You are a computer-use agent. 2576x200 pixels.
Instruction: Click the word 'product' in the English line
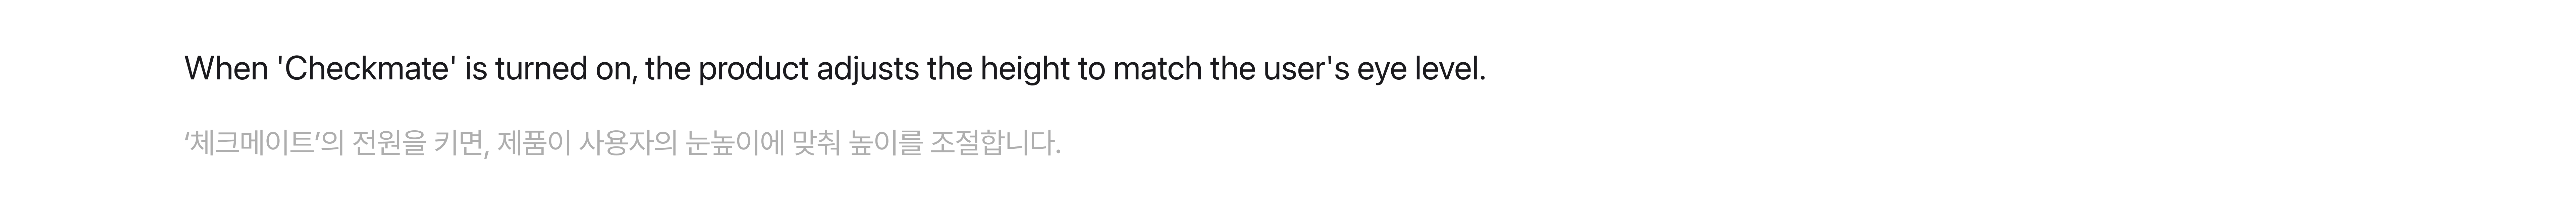pyautogui.click(x=753, y=69)
